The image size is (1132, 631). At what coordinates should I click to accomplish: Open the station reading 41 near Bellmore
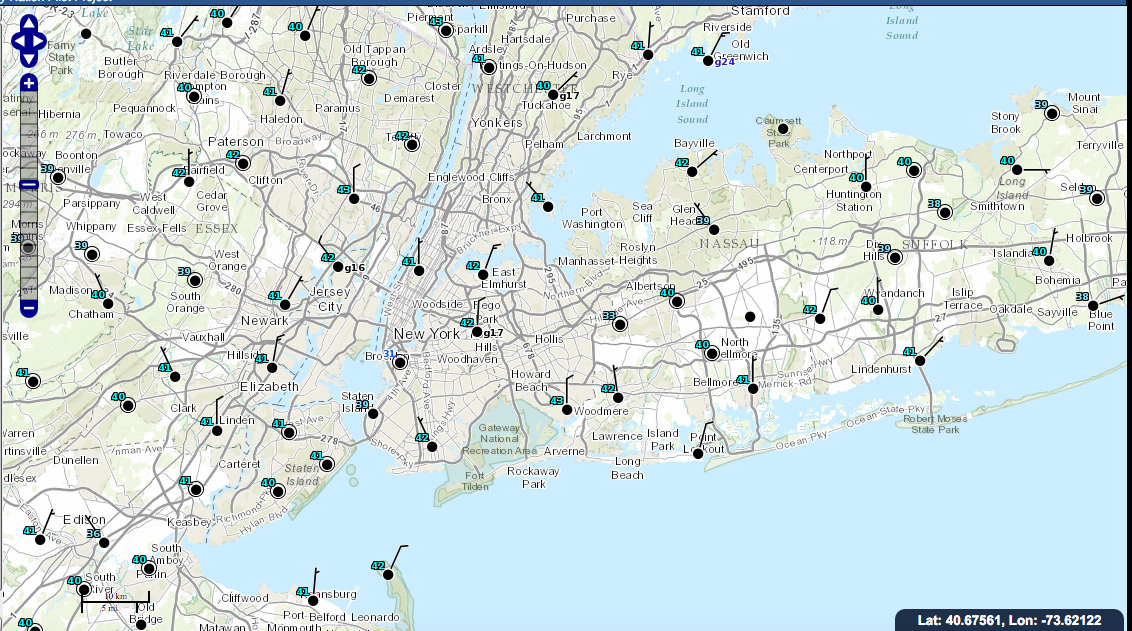[x=753, y=389]
